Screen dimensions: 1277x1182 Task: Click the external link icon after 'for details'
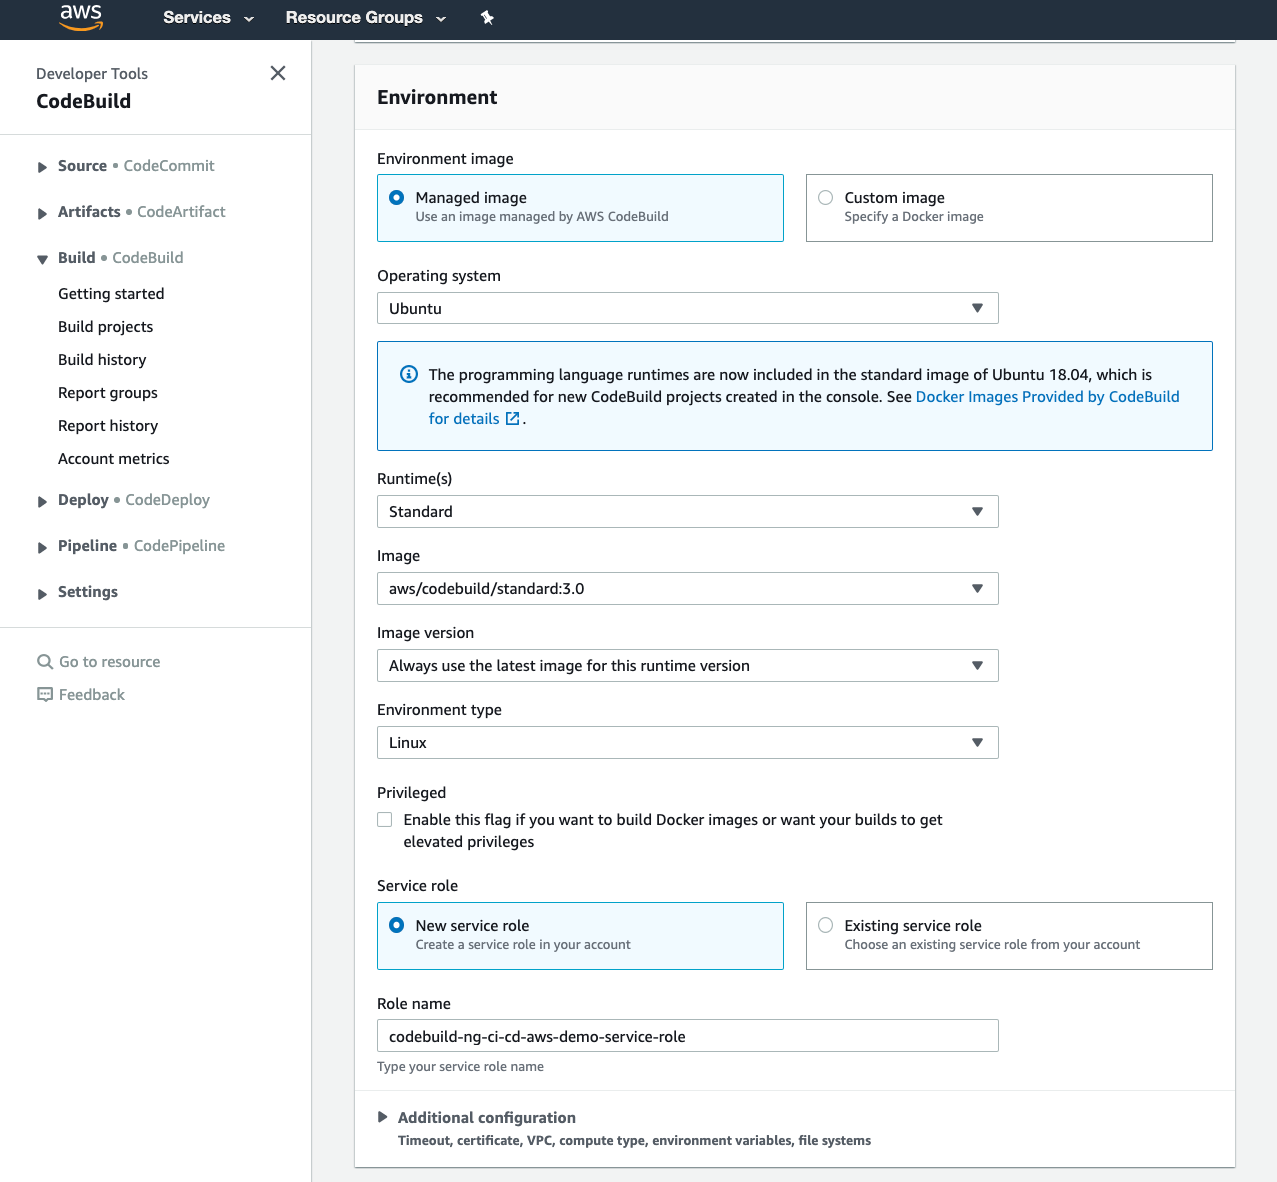pos(512,419)
